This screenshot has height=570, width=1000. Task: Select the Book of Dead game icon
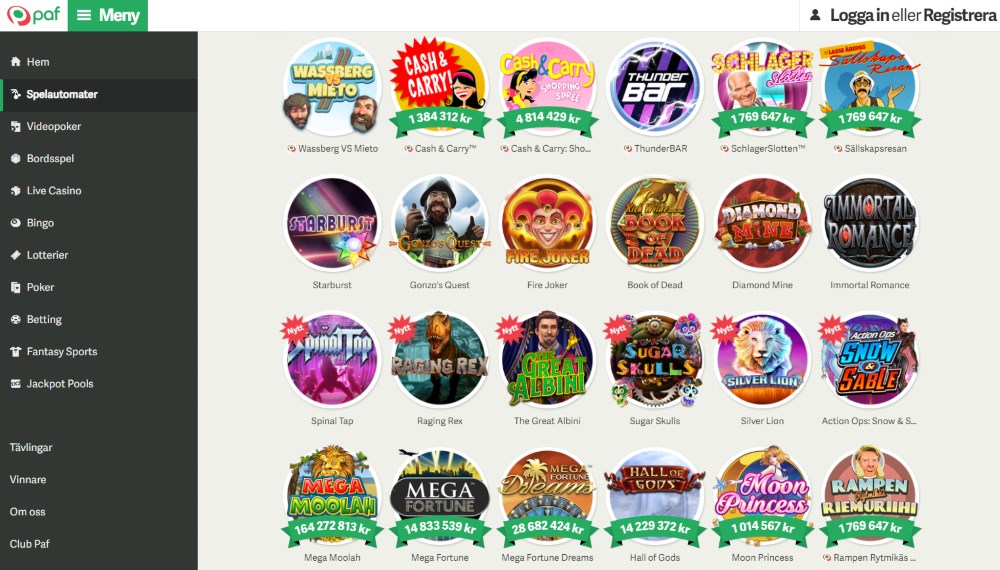click(x=655, y=224)
